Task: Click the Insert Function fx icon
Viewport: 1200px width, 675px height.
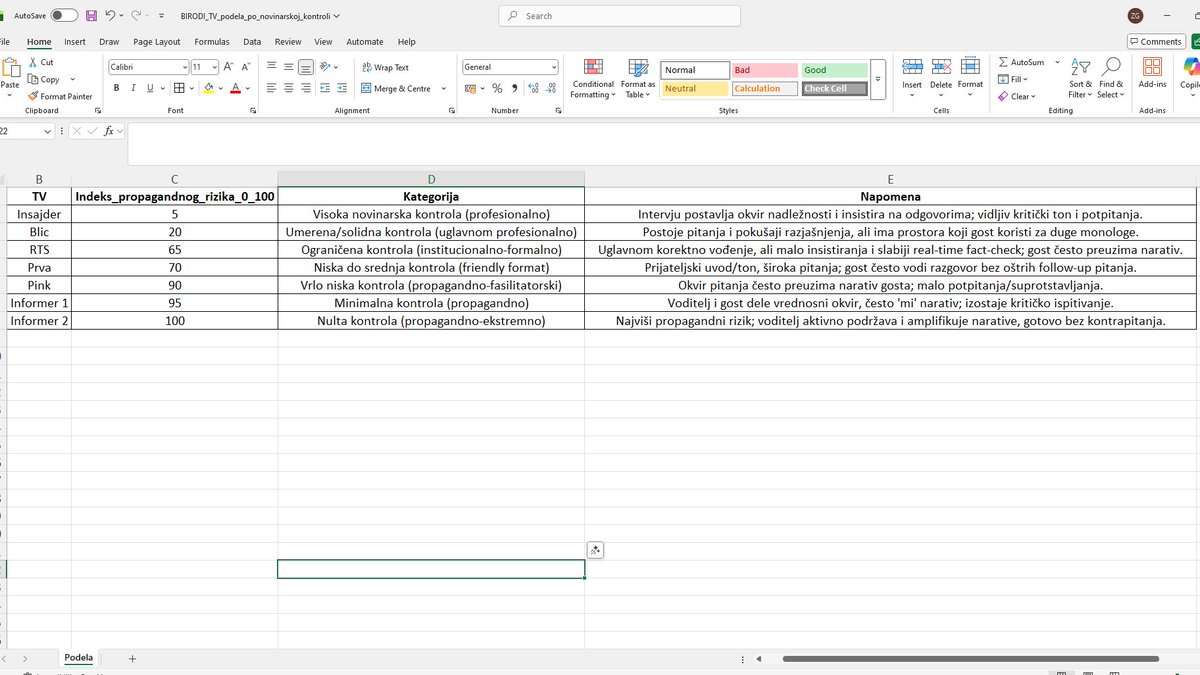Action: (111, 131)
